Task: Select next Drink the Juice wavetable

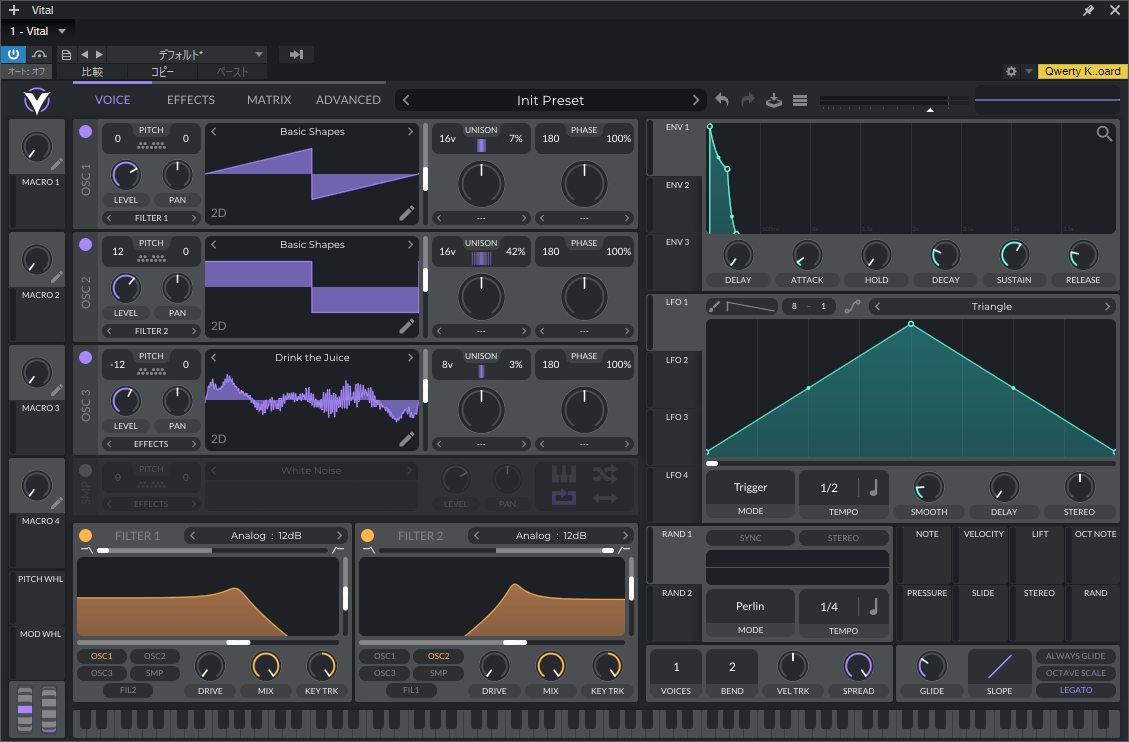Action: pos(410,358)
